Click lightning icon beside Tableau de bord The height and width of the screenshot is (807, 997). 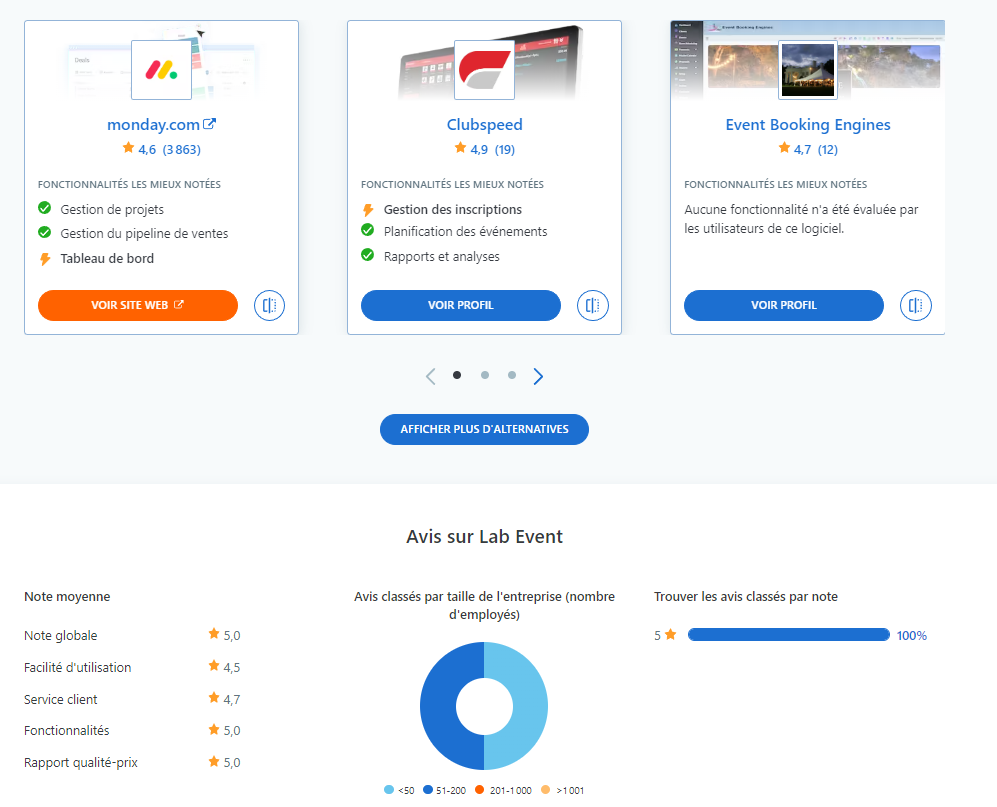[x=45, y=259]
